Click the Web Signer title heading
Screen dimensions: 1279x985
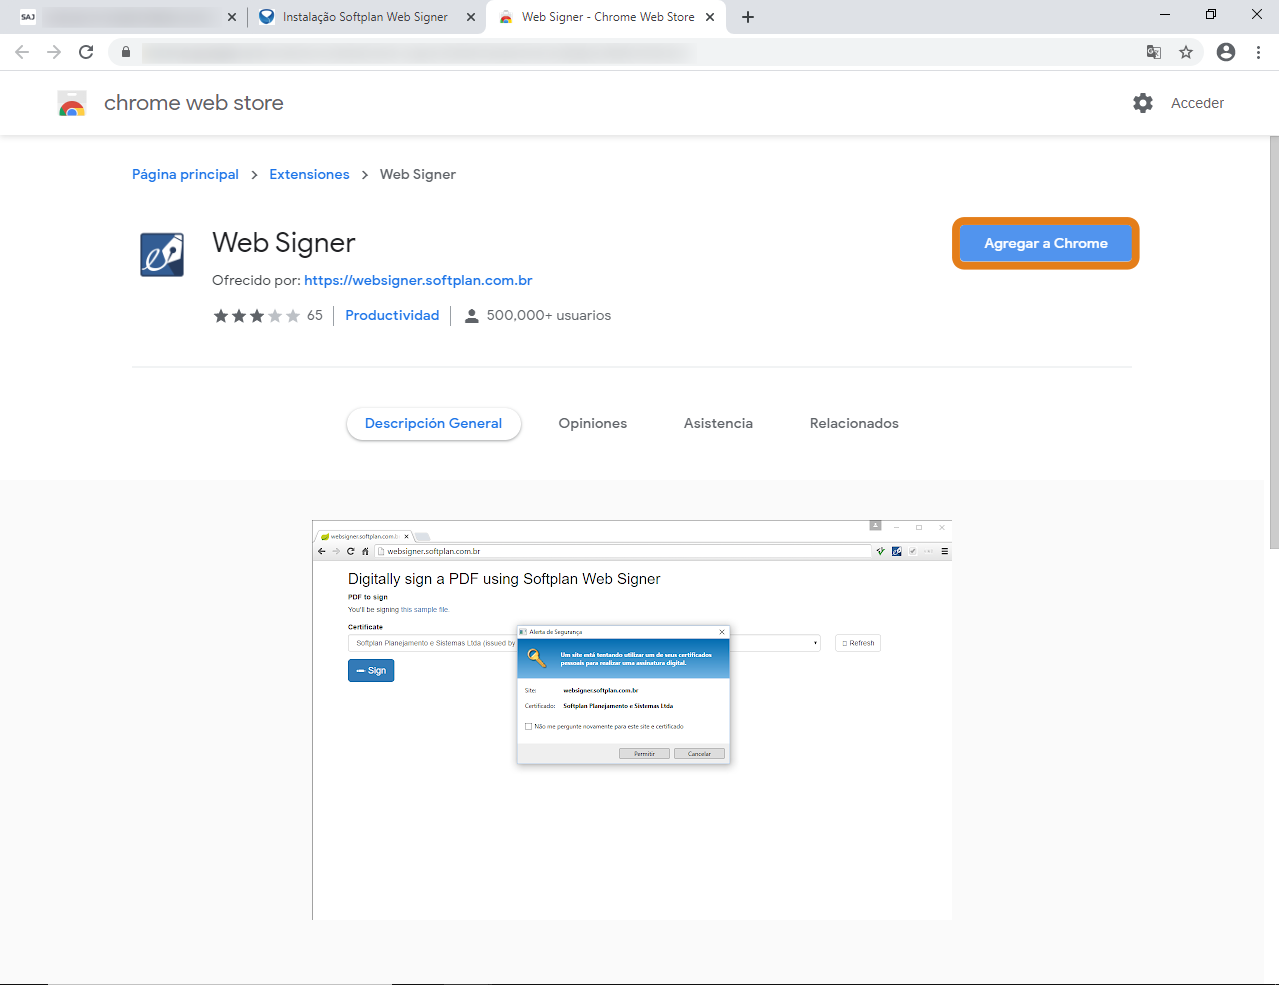coord(284,243)
